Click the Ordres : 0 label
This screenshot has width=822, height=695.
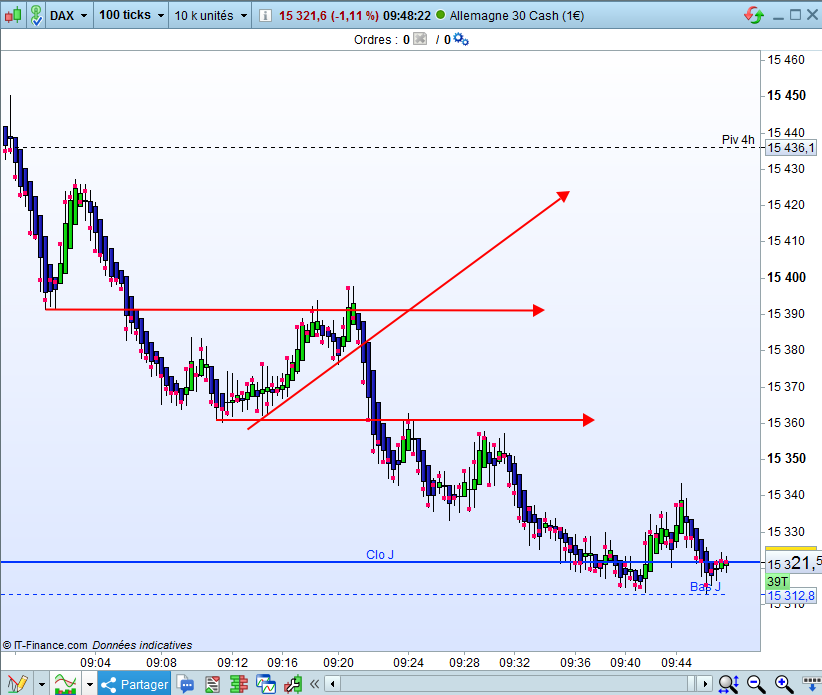pos(382,40)
